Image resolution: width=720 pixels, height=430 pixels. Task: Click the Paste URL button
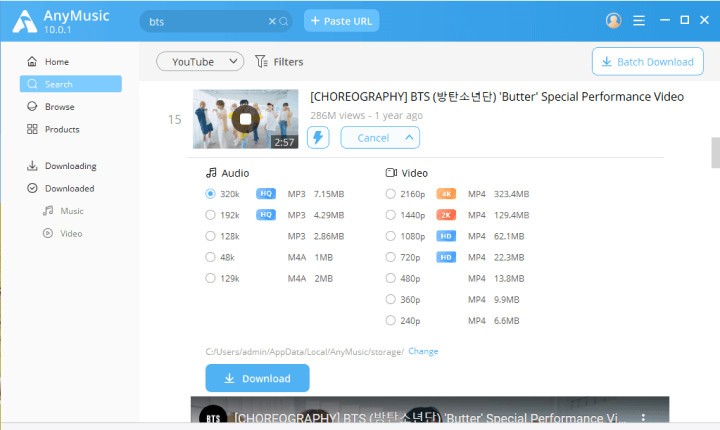tap(341, 21)
